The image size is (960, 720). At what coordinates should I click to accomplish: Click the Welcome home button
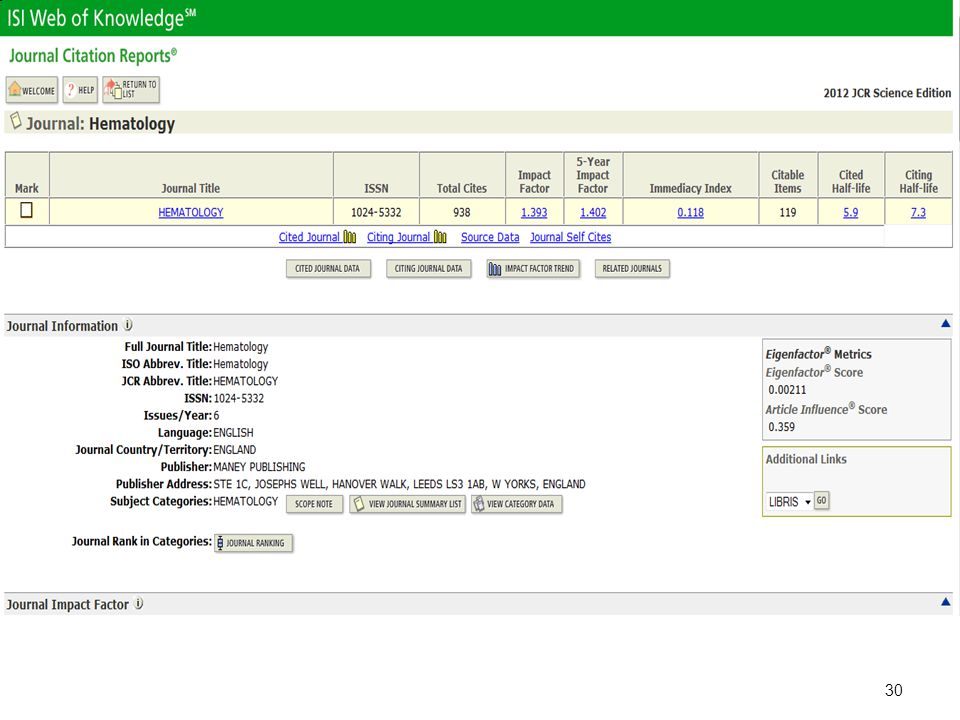point(32,90)
